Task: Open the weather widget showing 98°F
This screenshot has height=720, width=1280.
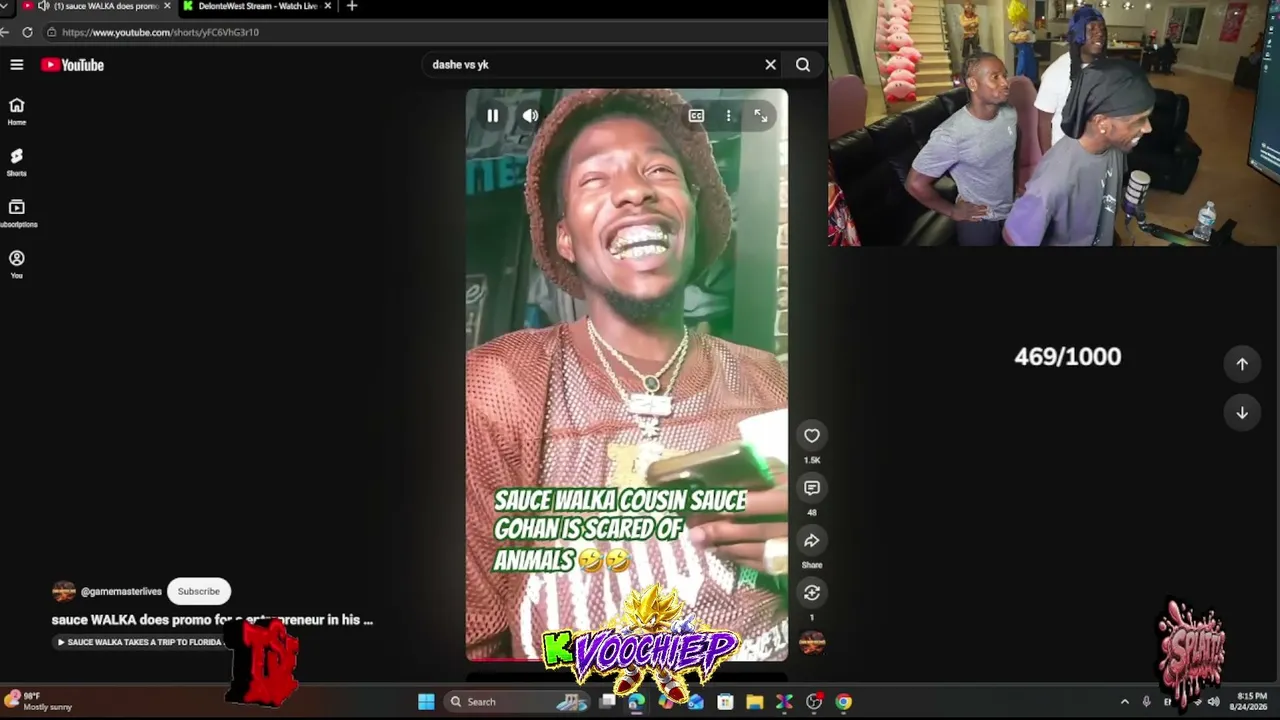Action: coord(40,701)
